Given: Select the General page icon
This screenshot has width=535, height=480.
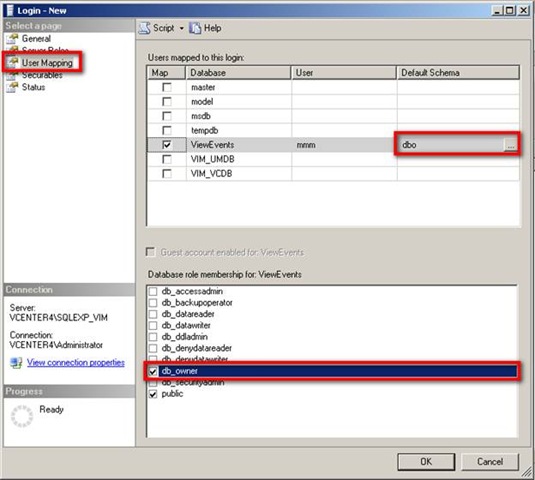Looking at the screenshot, I should (x=13, y=39).
